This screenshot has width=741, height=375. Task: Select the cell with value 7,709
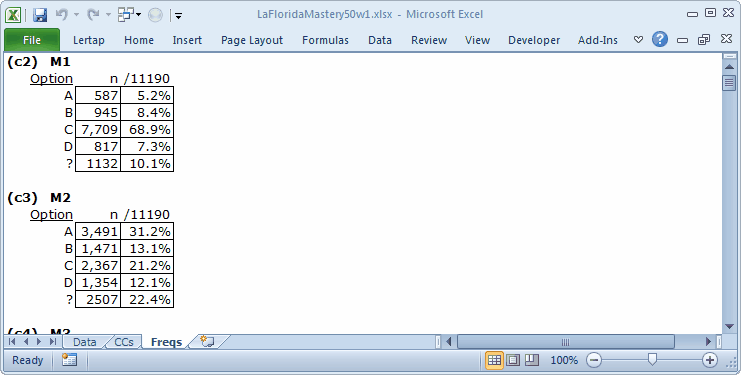click(98, 129)
